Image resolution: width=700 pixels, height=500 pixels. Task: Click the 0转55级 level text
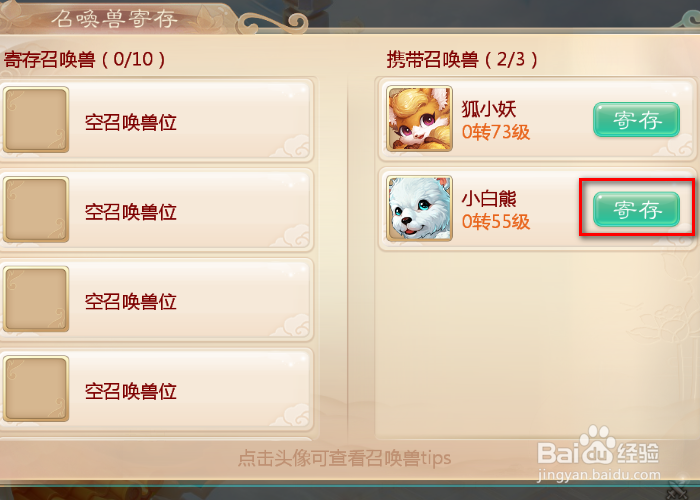click(496, 221)
